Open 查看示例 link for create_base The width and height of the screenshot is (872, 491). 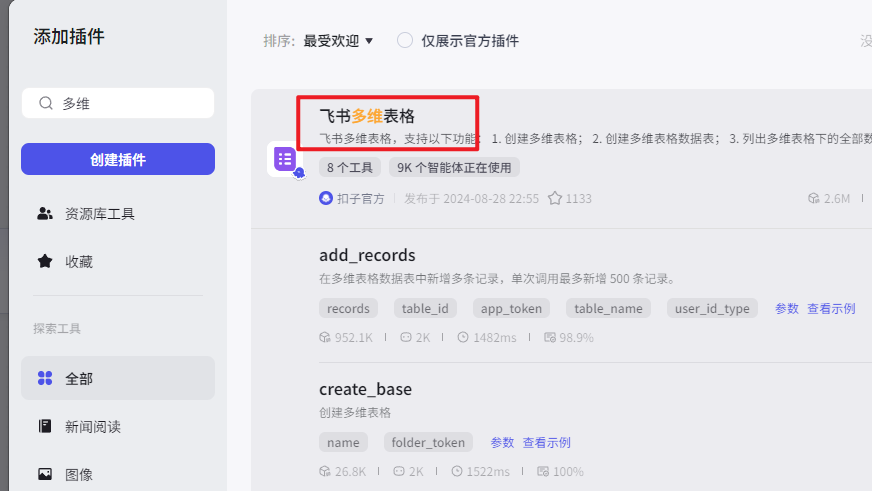547,443
